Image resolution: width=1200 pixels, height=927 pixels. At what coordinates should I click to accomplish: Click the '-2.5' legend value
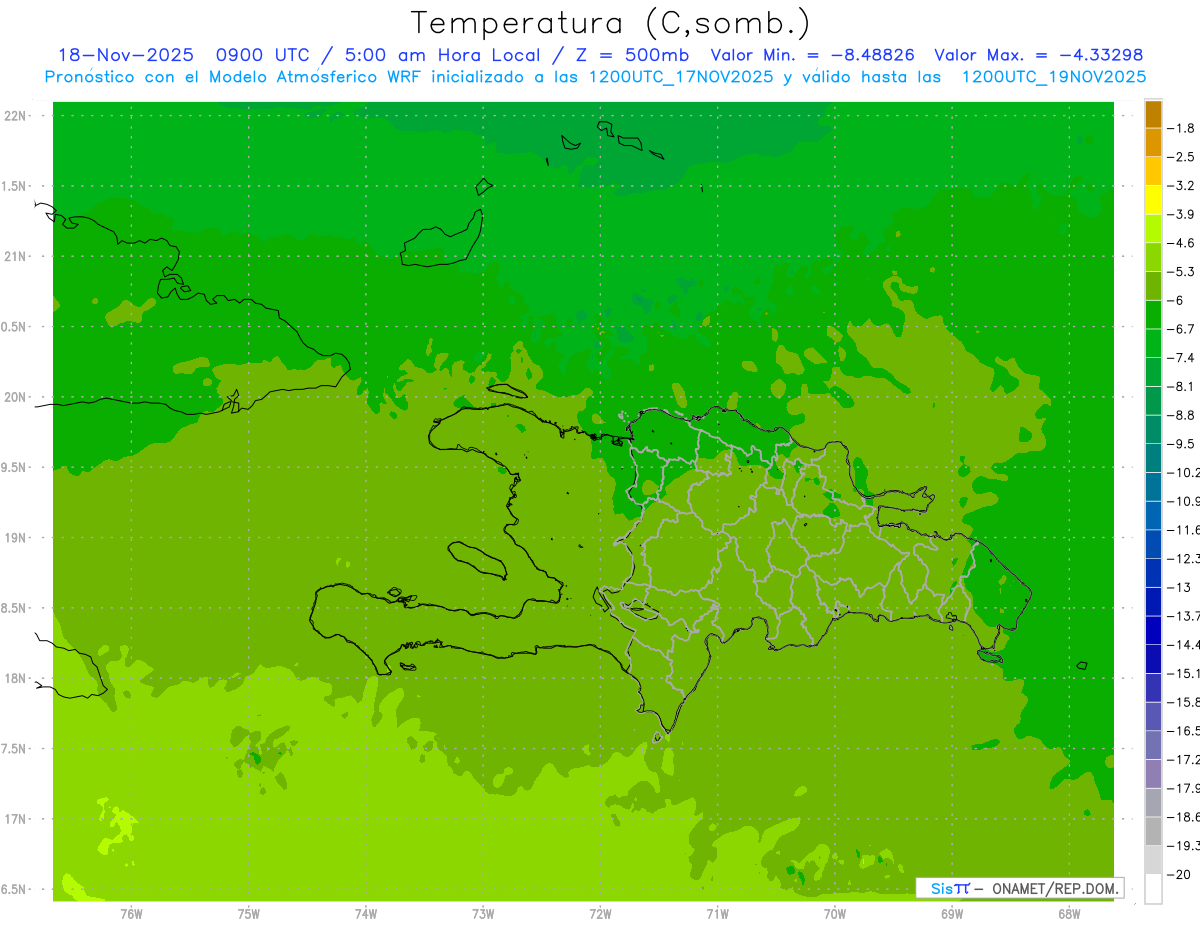coord(1182,157)
